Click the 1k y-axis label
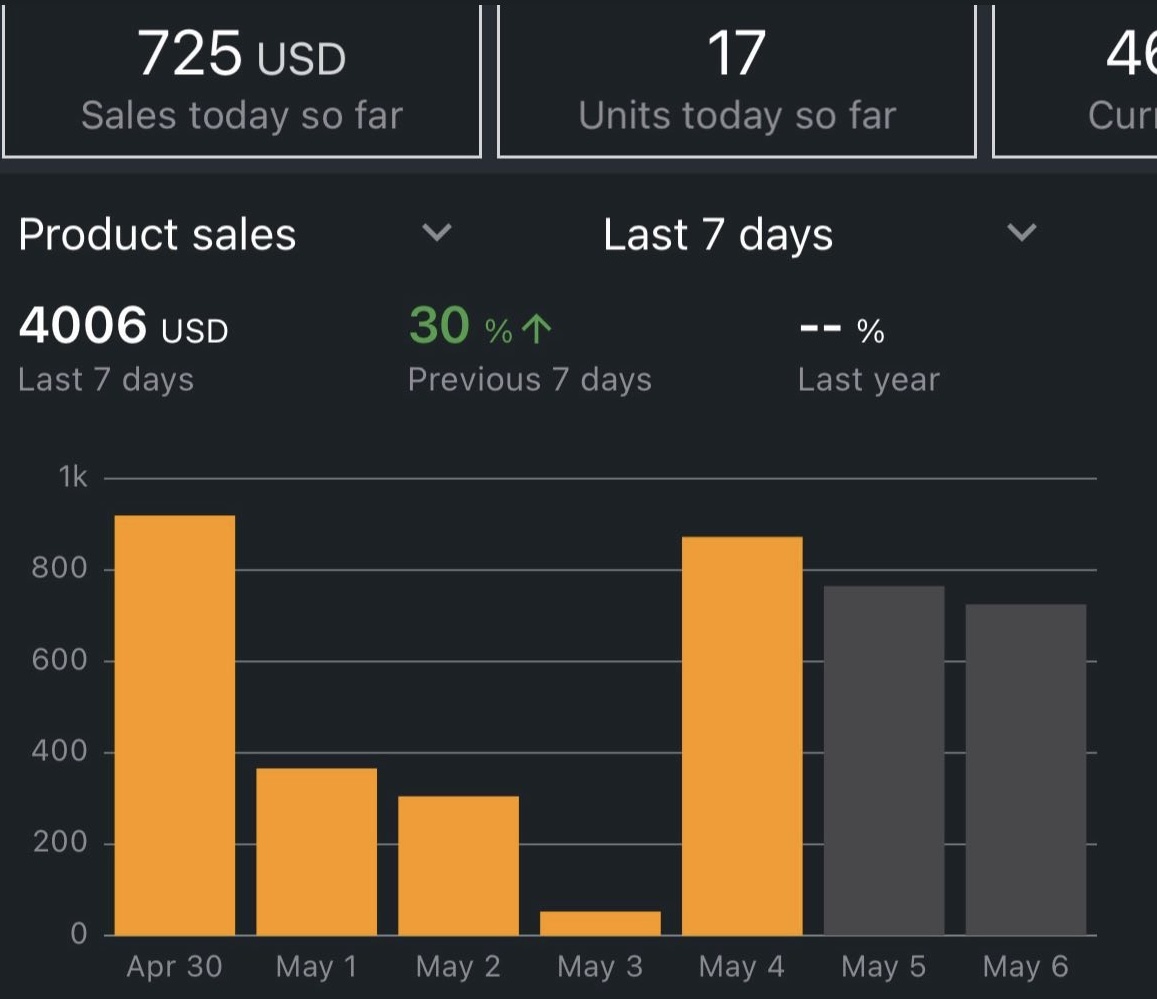Viewport: 1157px width, 999px height. [73, 478]
